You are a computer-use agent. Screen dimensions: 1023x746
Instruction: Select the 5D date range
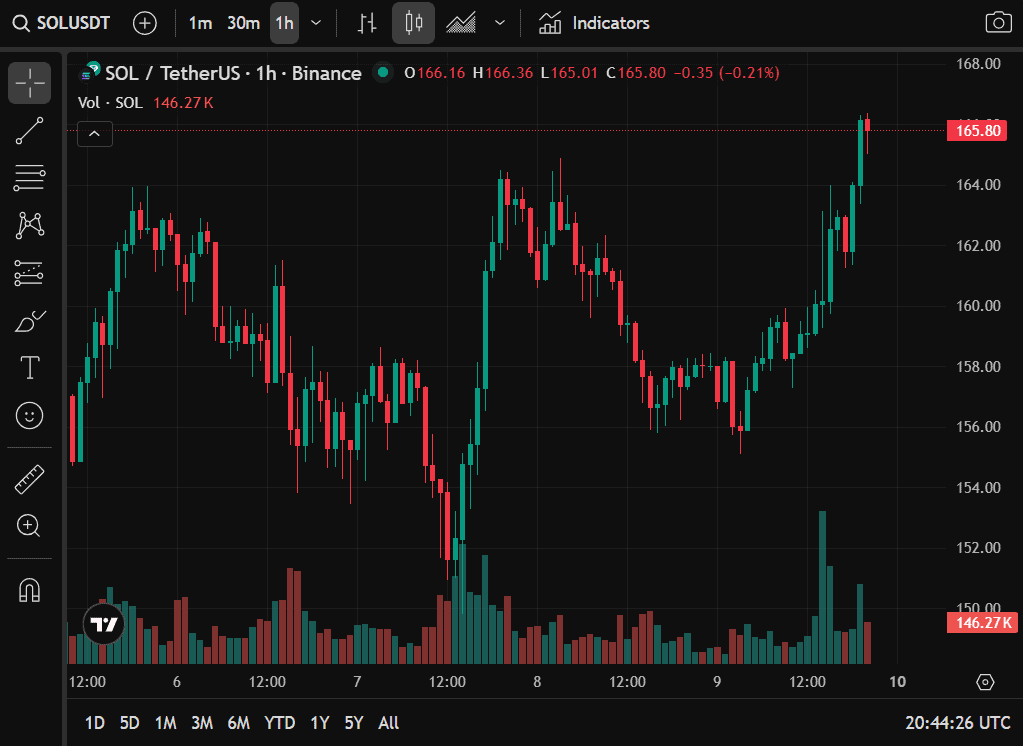129,723
